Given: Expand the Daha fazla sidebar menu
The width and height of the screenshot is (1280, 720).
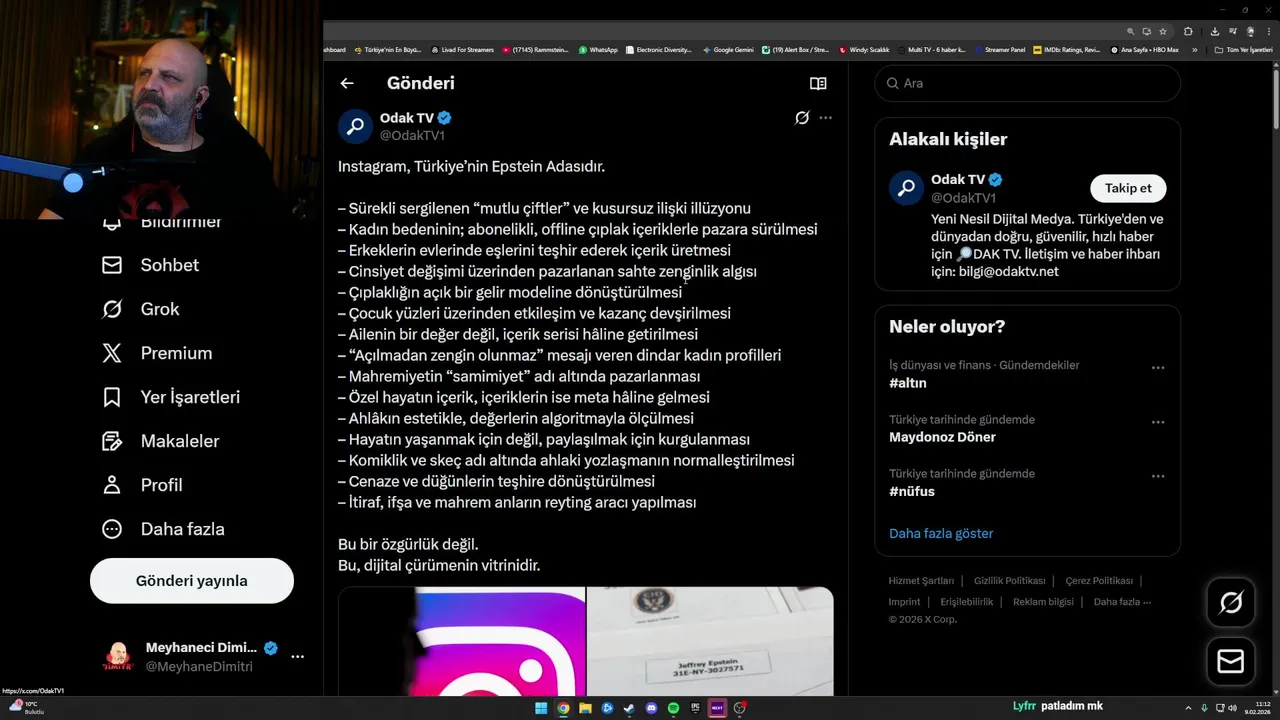Looking at the screenshot, I should click(163, 529).
